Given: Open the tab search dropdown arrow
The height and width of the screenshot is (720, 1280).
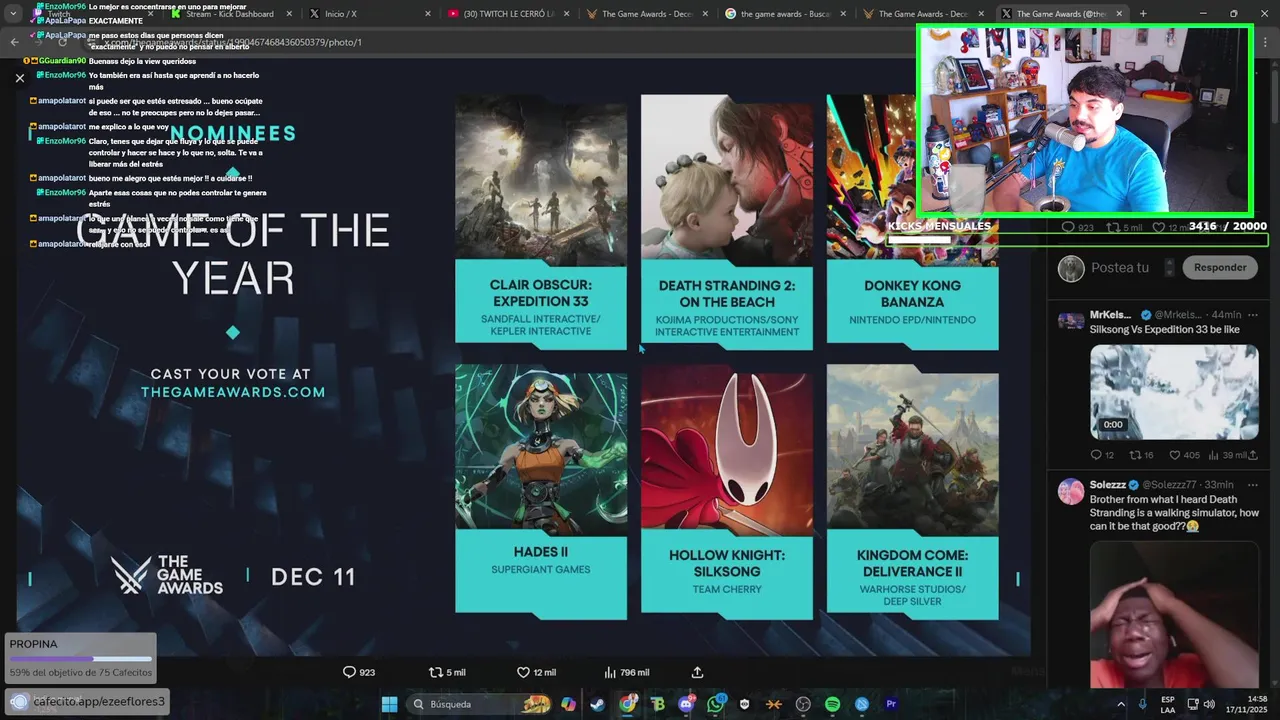Looking at the screenshot, I should [13, 14].
